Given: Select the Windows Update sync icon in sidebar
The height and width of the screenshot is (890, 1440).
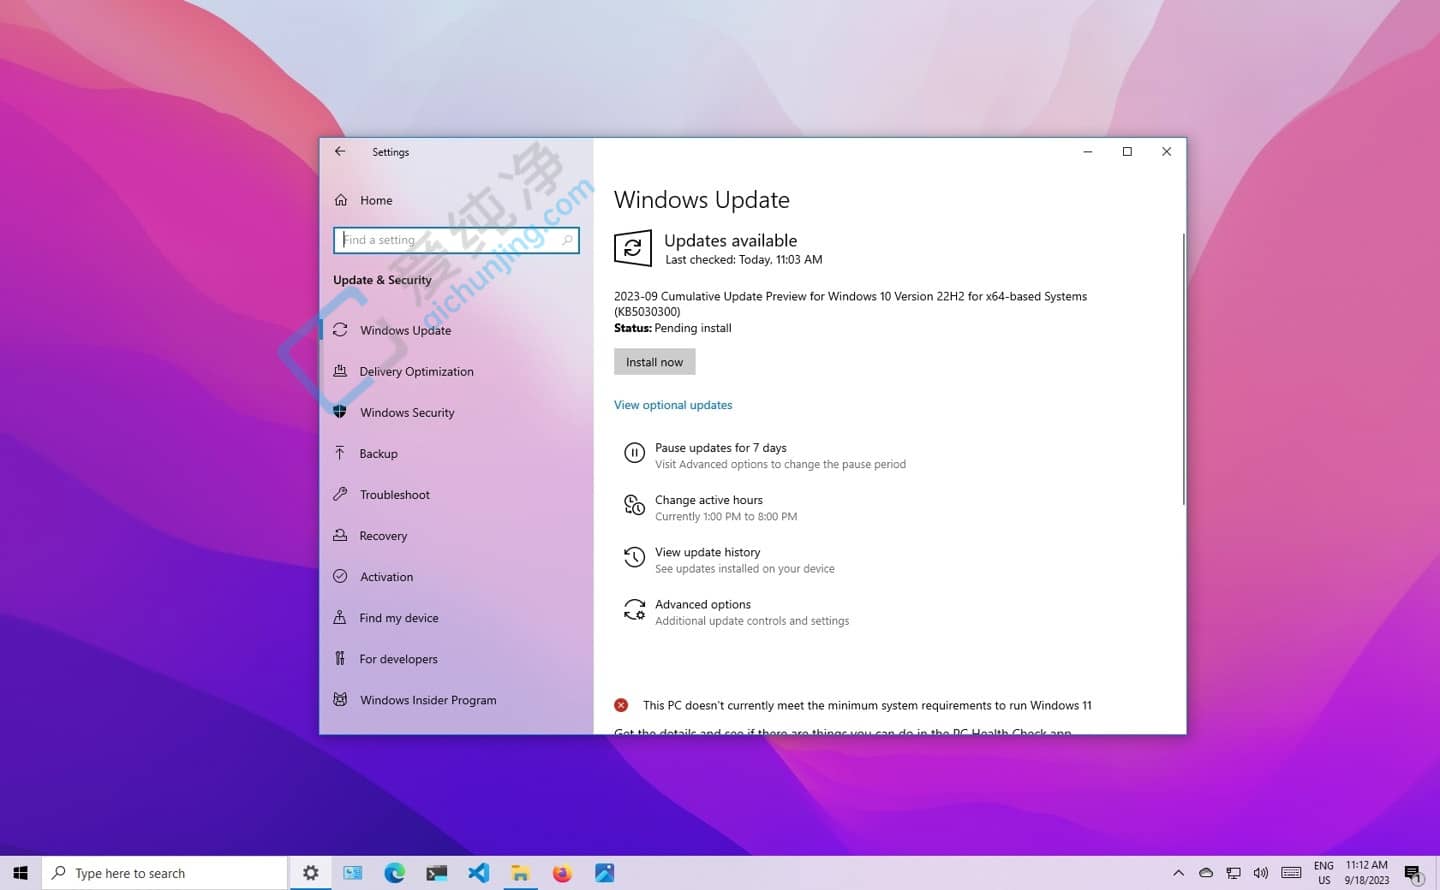Looking at the screenshot, I should [x=340, y=330].
